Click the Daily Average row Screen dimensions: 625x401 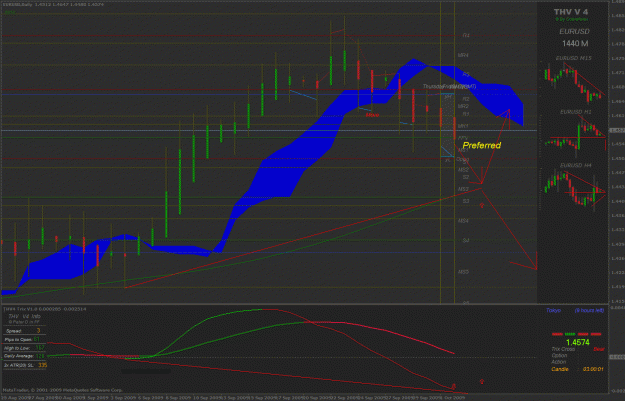(x=24, y=356)
